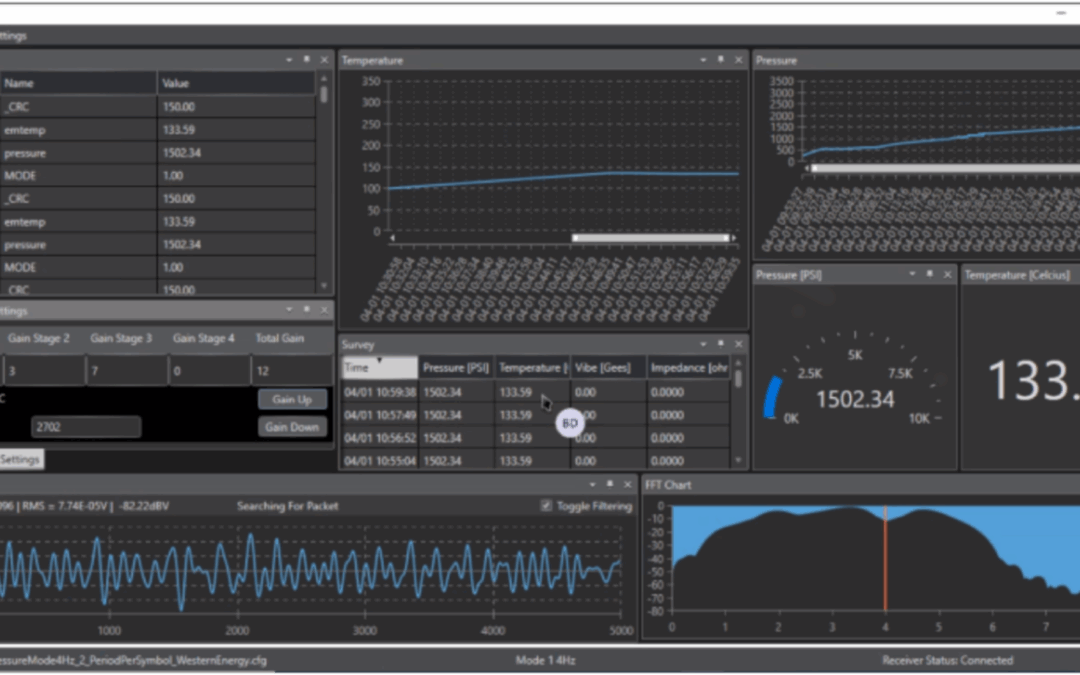The image size is (1080, 675).
Task: Pin the top-left Settings panel
Action: tap(306, 59)
